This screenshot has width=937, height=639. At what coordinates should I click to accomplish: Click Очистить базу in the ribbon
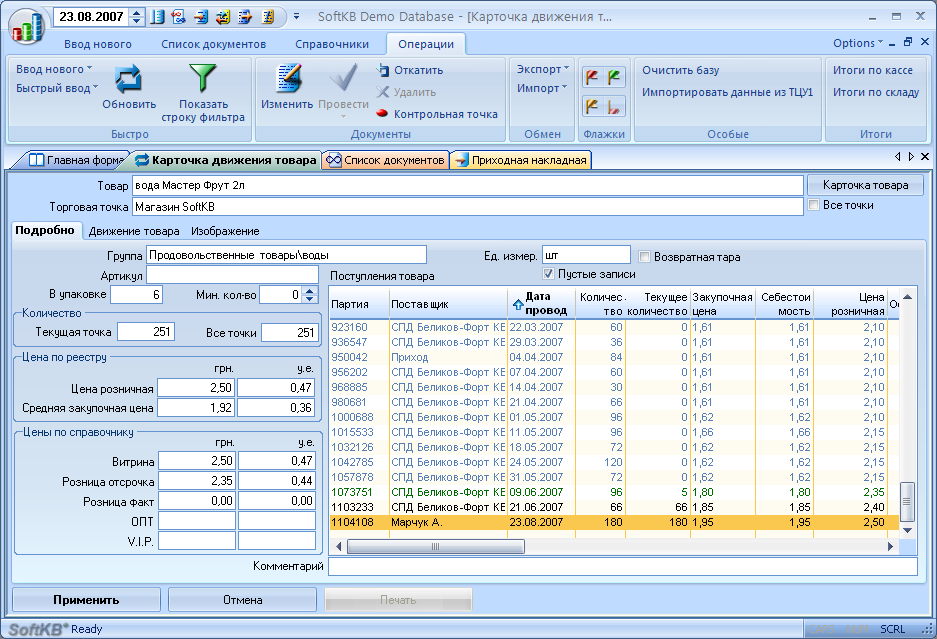[x=681, y=70]
